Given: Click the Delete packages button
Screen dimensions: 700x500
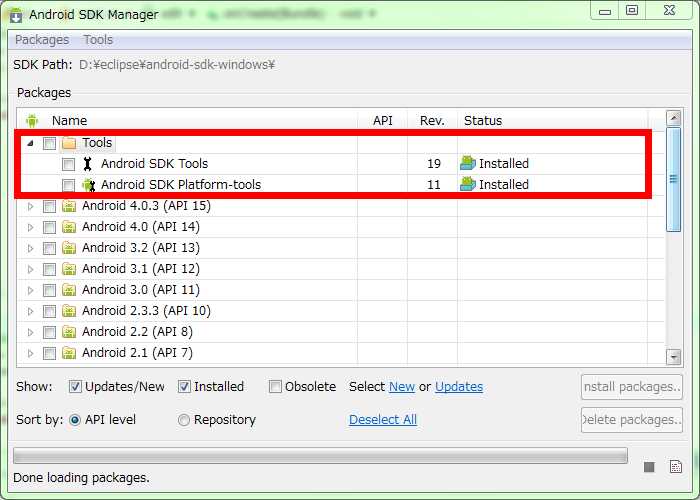Looking at the screenshot, I should (632, 420).
